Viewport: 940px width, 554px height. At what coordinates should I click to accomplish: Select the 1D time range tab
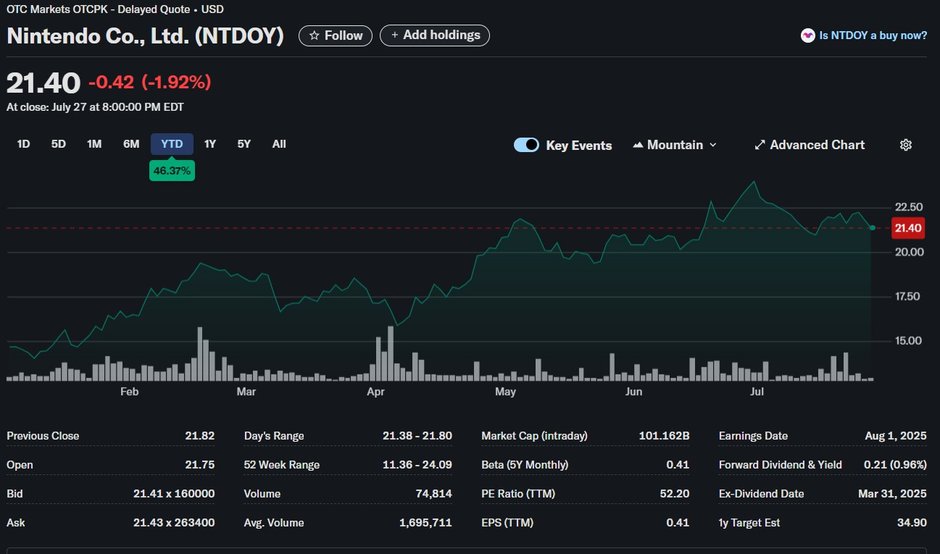pyautogui.click(x=23, y=144)
